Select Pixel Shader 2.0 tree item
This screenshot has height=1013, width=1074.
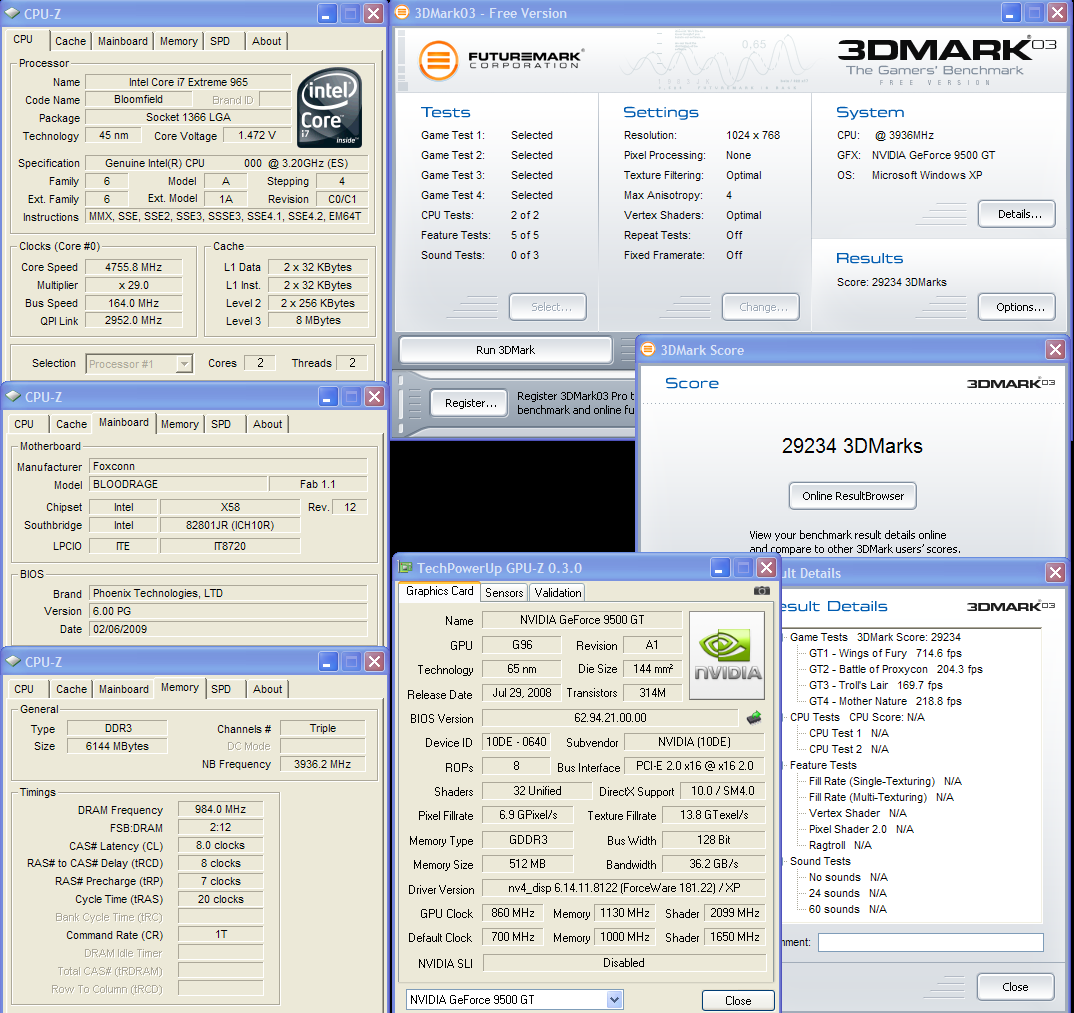point(861,829)
